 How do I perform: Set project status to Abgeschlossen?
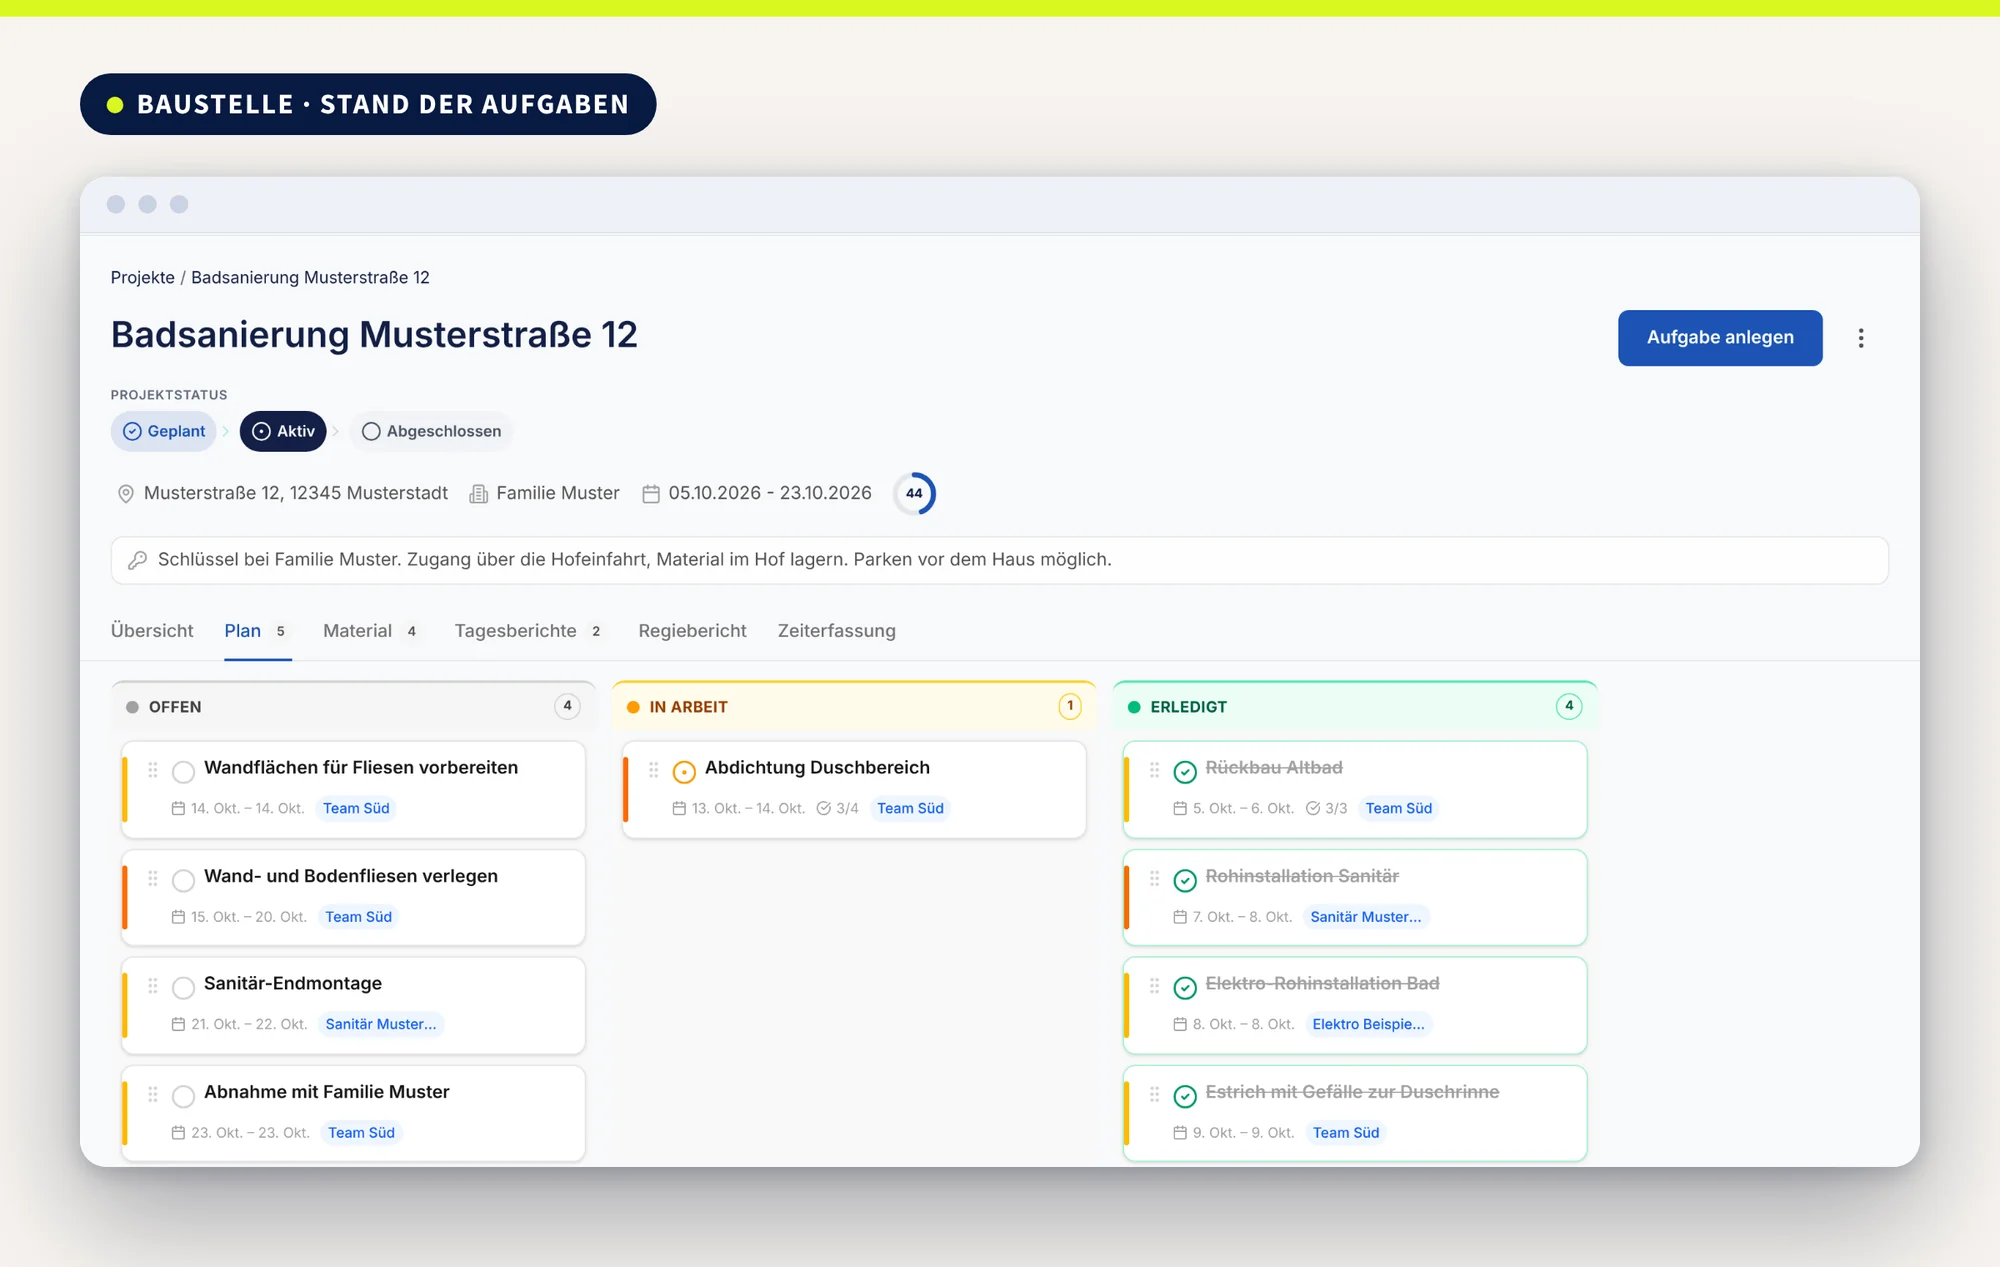[x=431, y=431]
